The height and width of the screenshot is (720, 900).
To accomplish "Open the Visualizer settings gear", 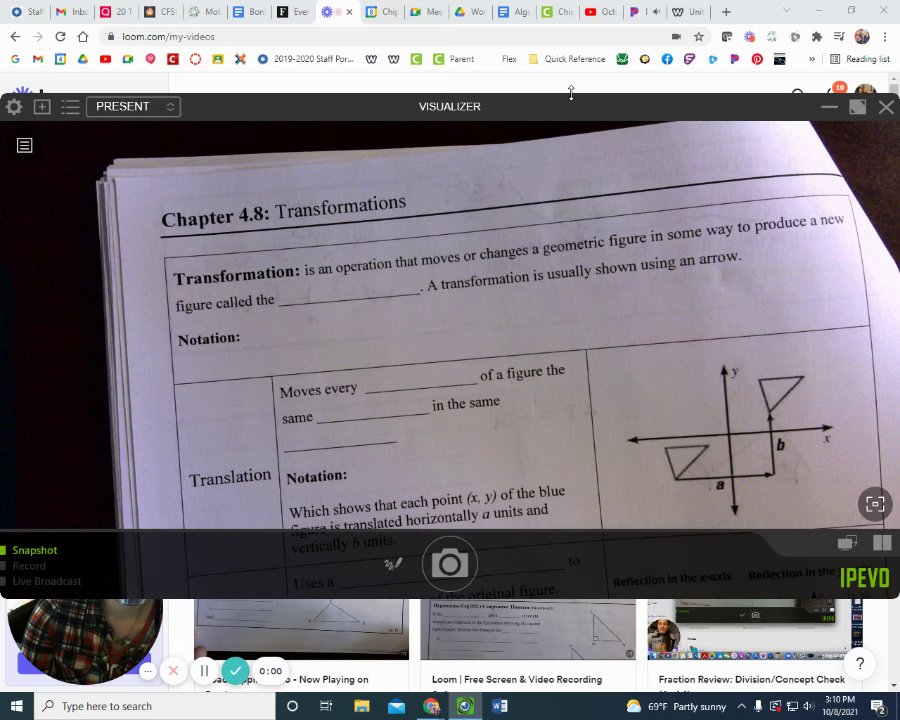I will [x=14, y=107].
